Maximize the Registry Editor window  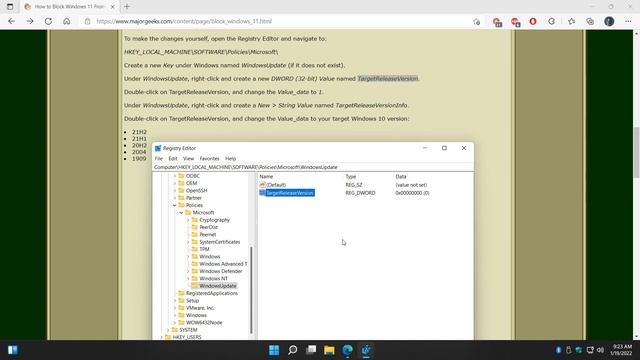point(444,148)
